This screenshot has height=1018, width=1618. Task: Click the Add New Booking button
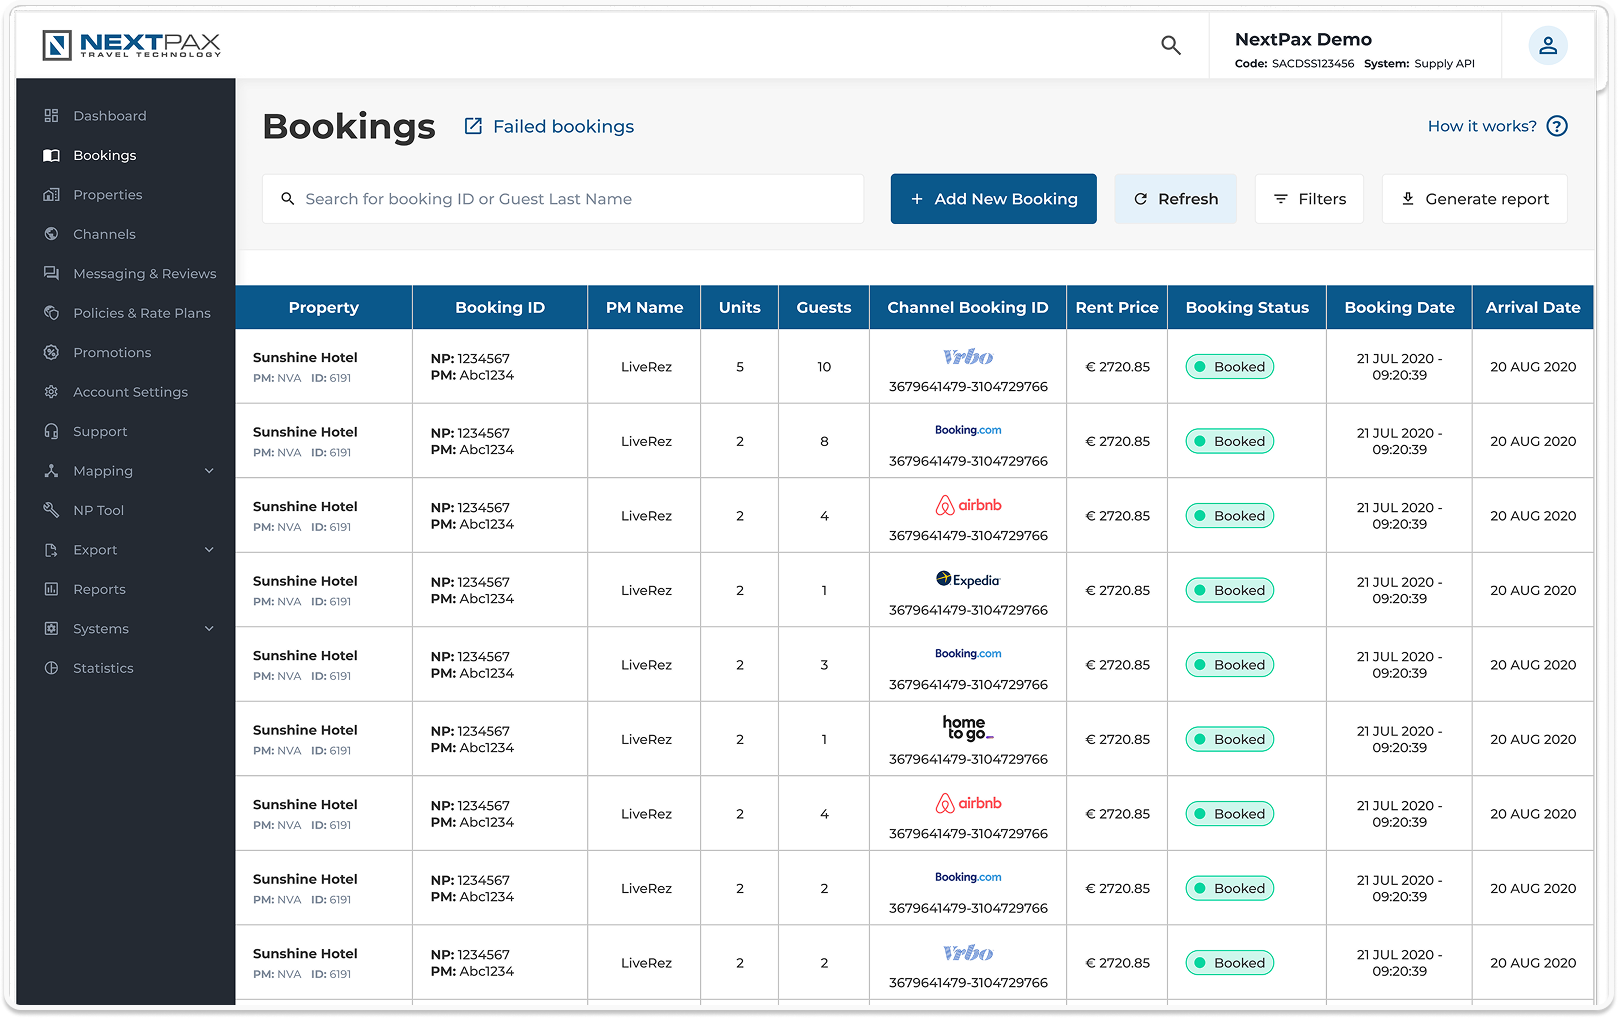(993, 198)
